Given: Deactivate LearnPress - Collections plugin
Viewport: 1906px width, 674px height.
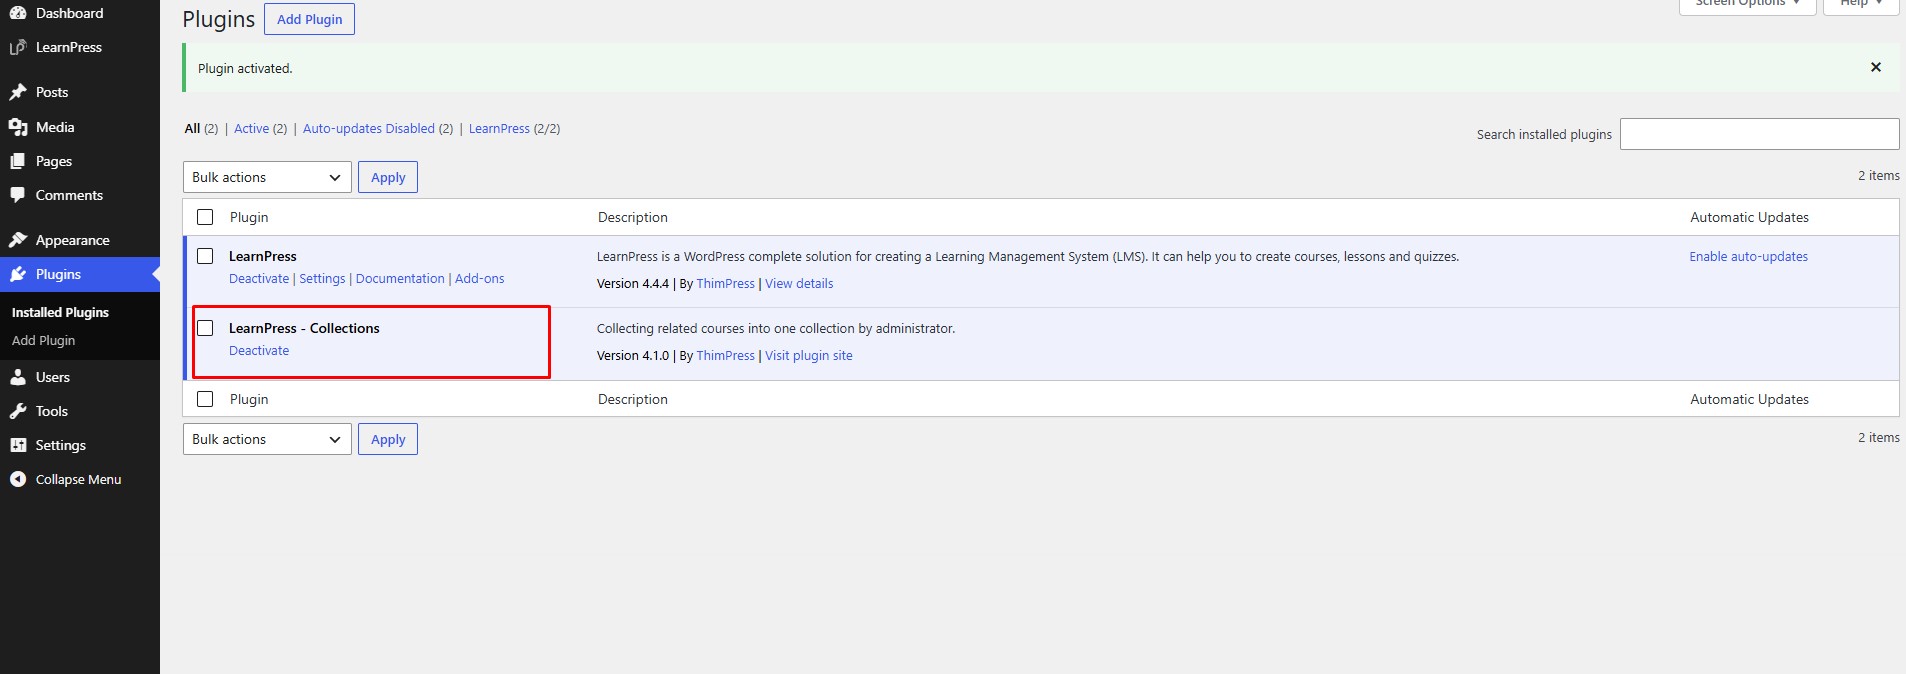Looking at the screenshot, I should (x=259, y=351).
